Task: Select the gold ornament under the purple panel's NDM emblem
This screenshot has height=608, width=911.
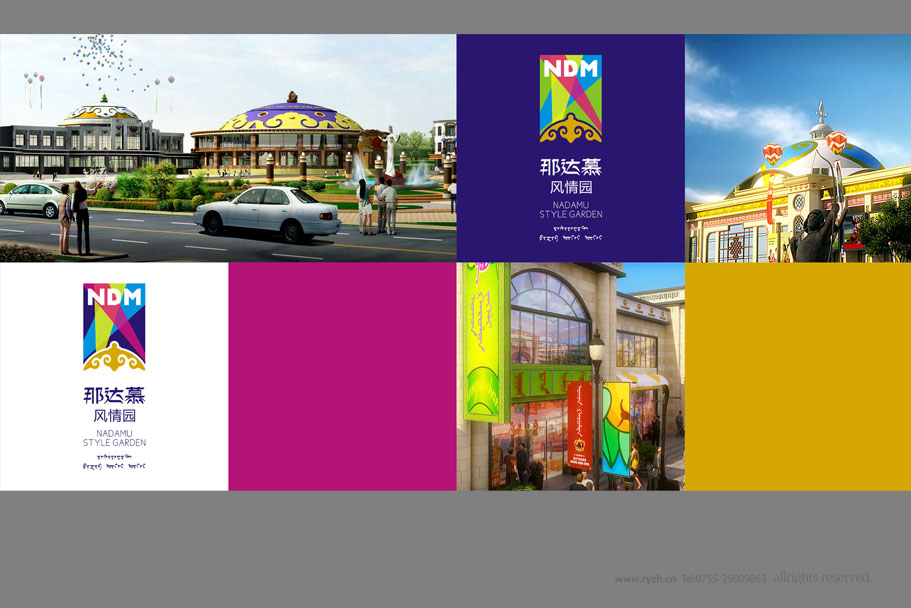Action: tap(570, 128)
